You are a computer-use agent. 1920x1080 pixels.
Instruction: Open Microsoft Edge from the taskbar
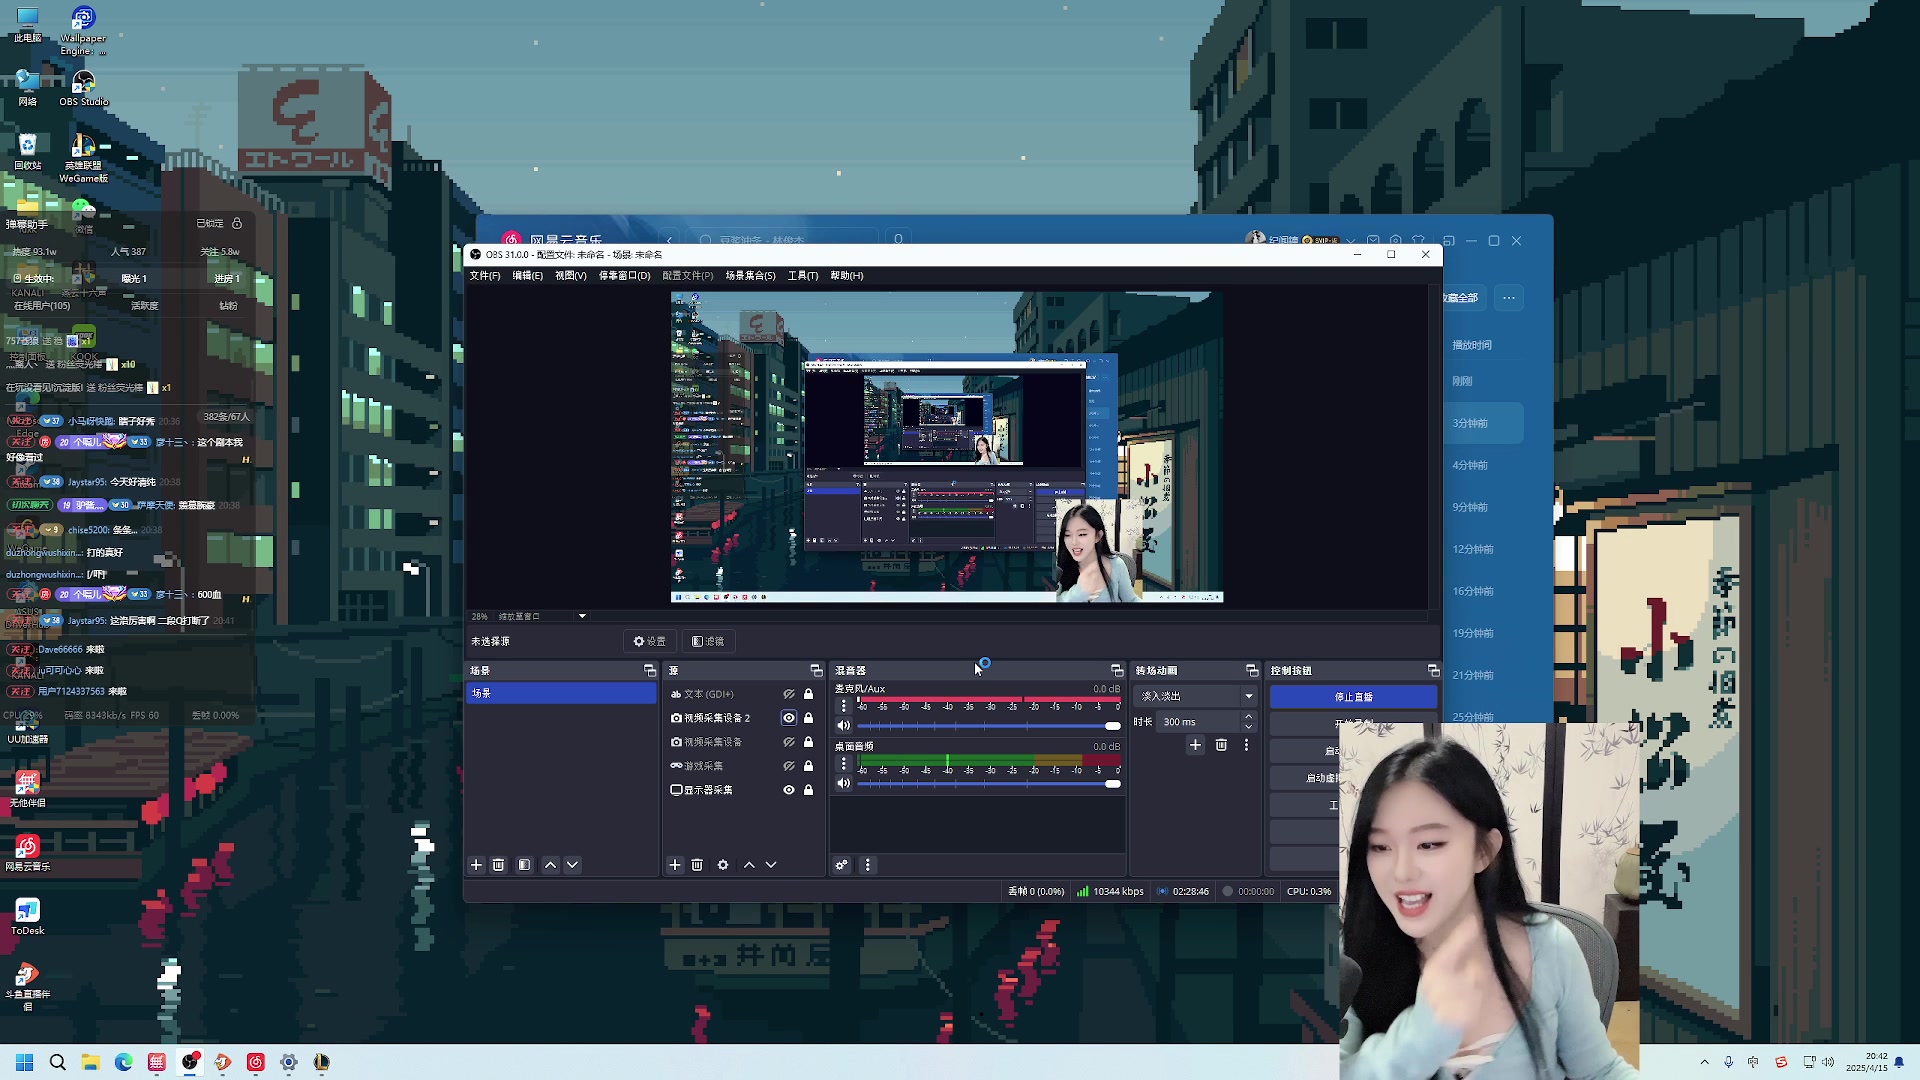click(x=123, y=1062)
